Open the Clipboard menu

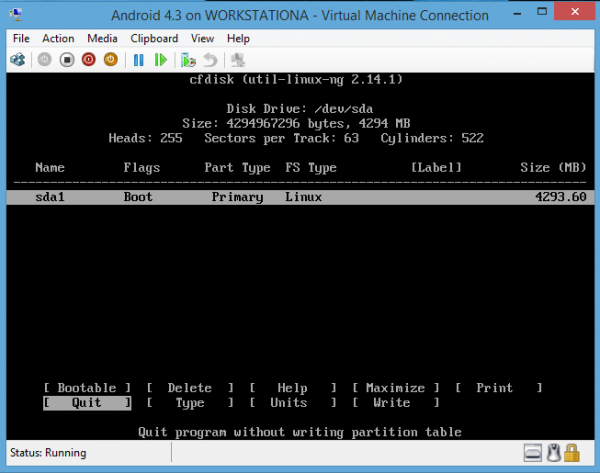pos(154,39)
